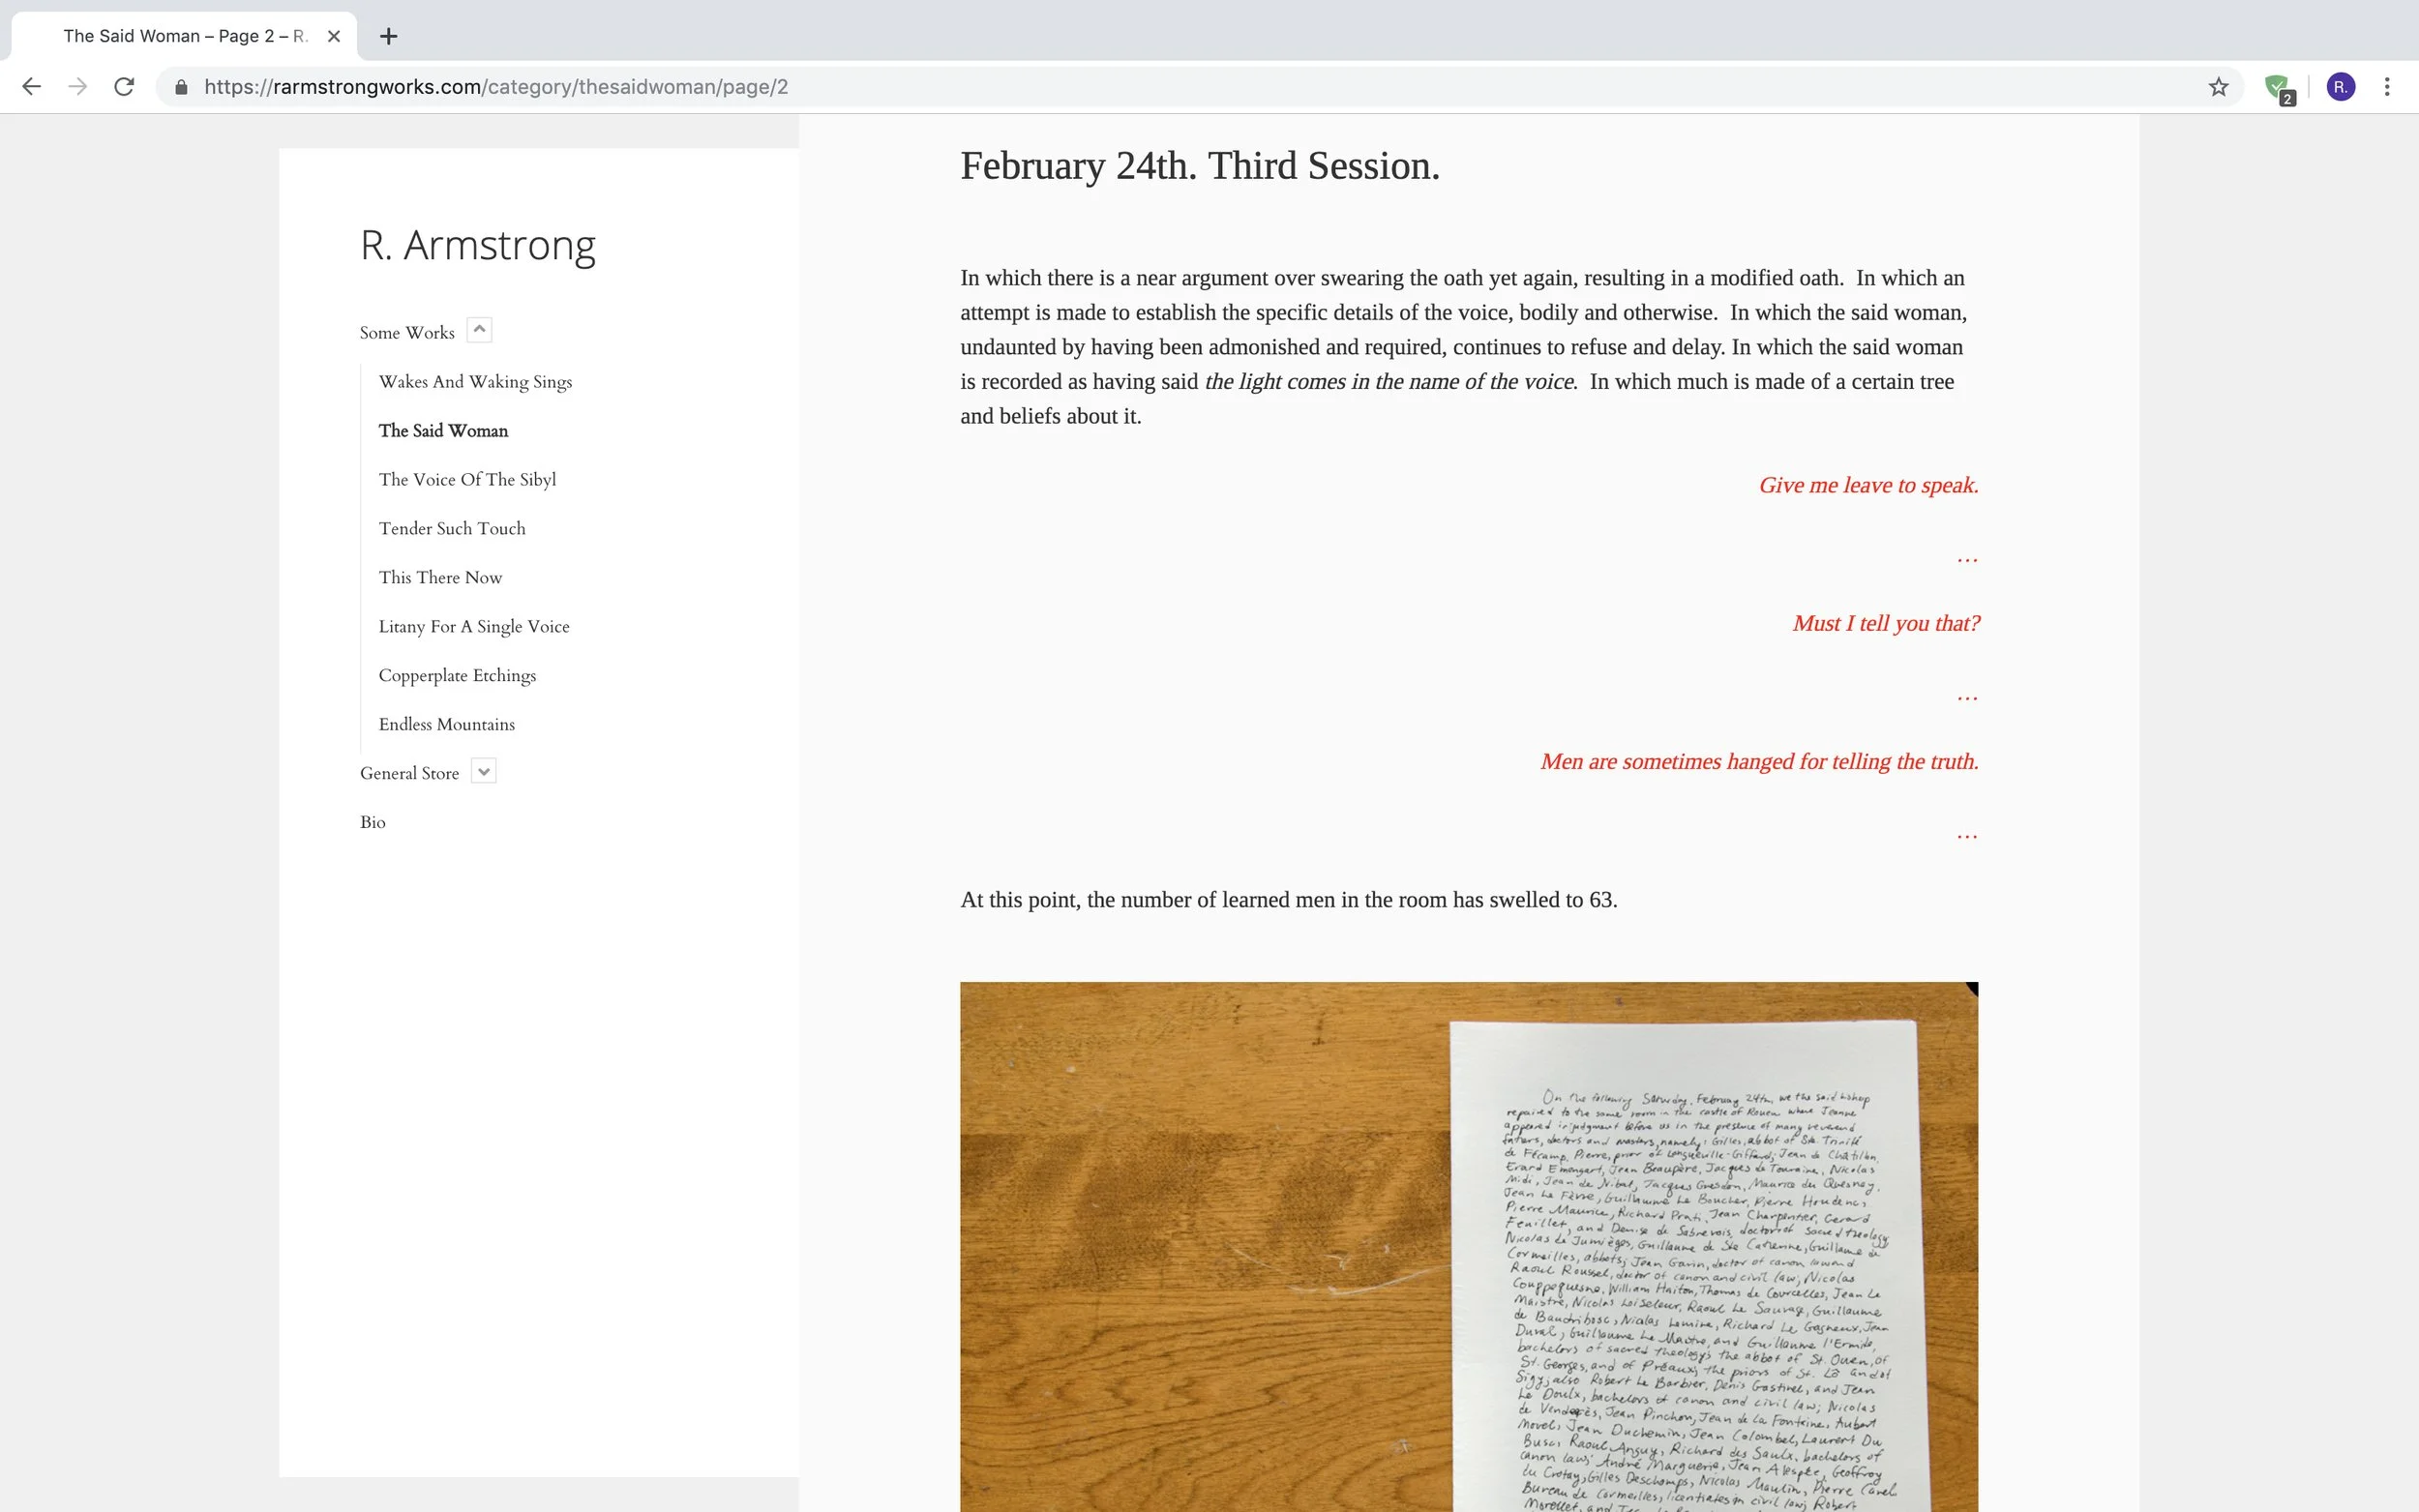The width and height of the screenshot is (2419, 1512).
Task: Open a new browser tab
Action: click(389, 36)
